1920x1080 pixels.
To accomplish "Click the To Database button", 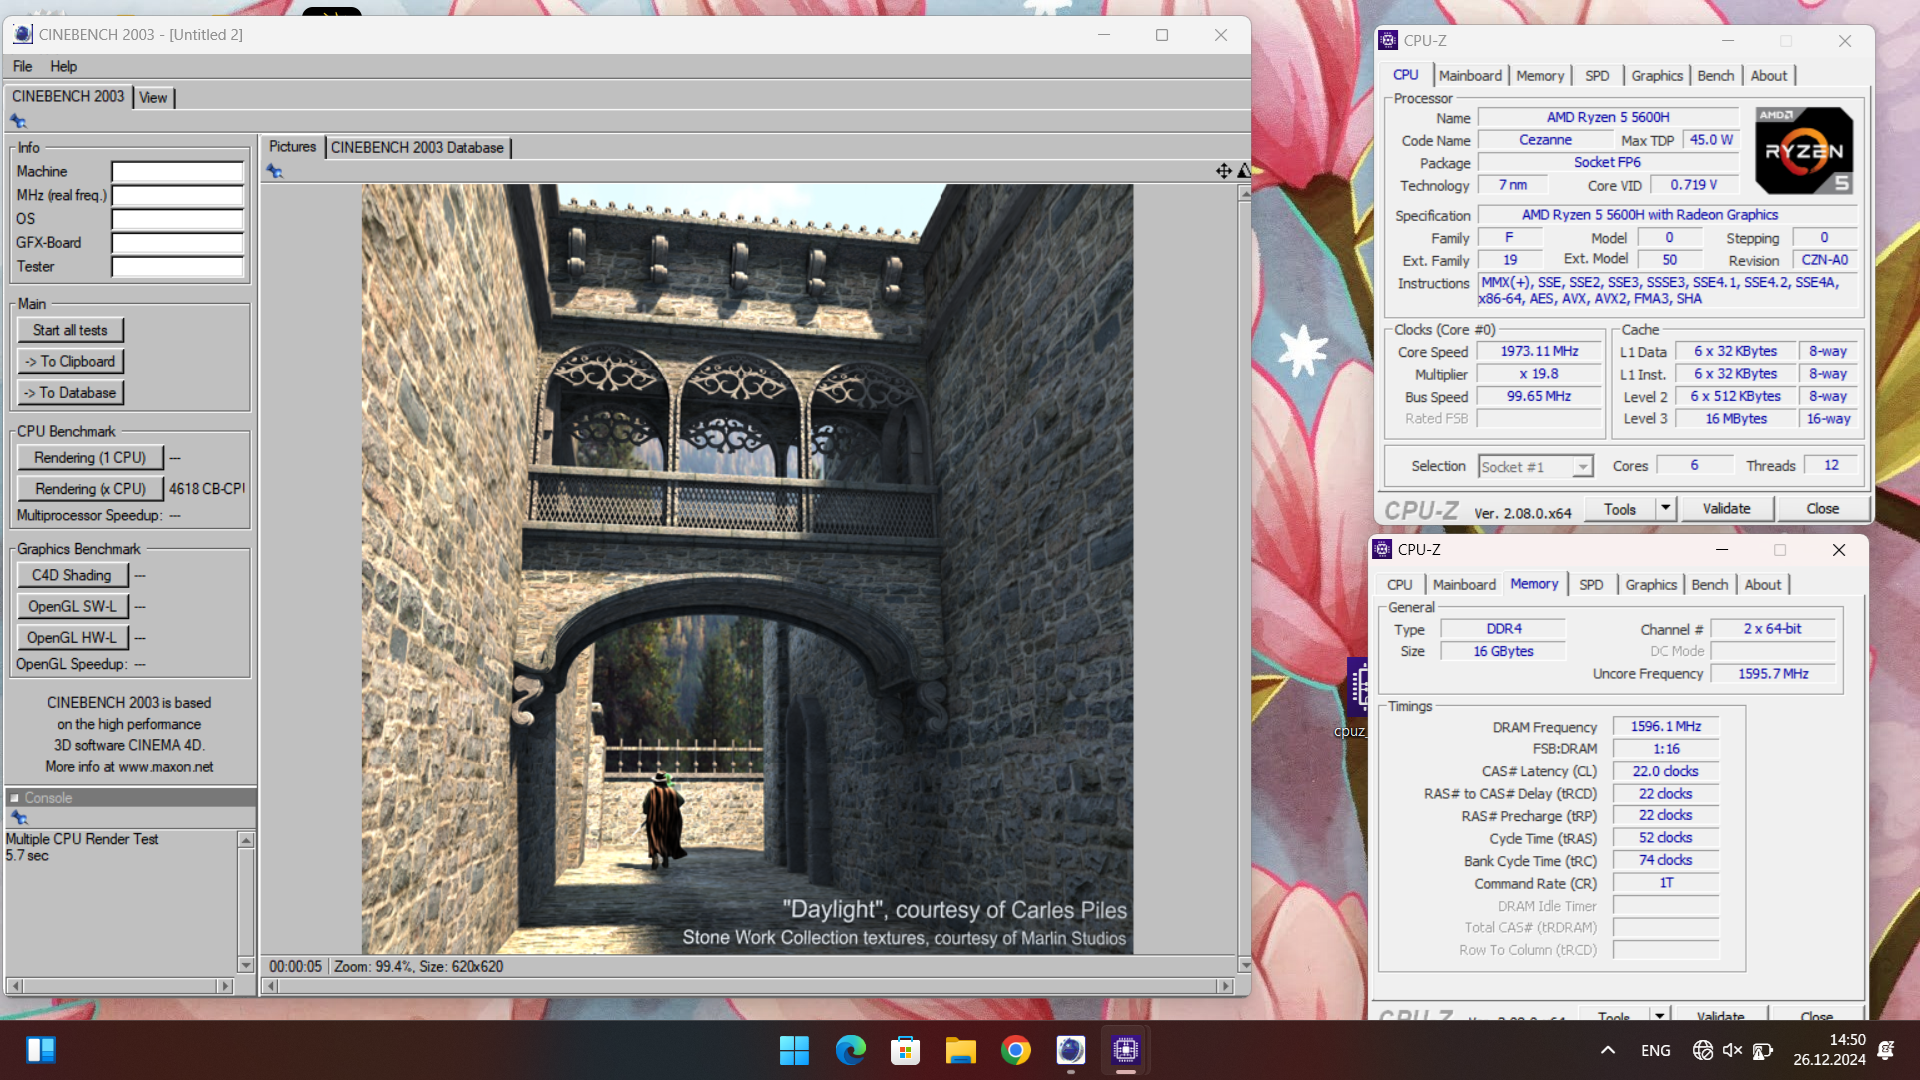I will point(70,393).
